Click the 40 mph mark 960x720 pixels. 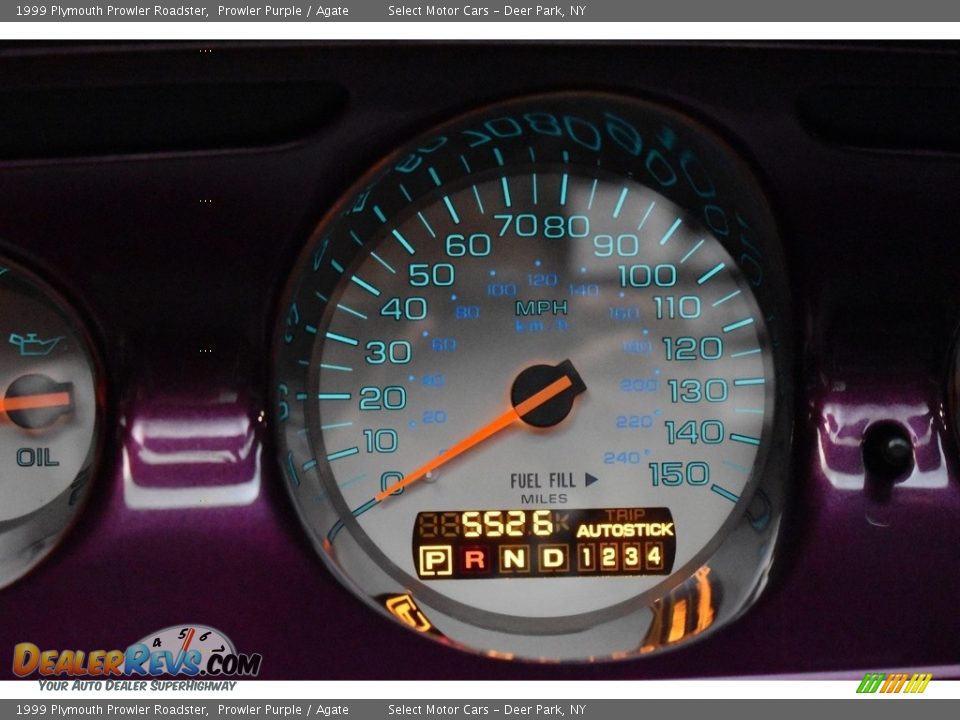tap(403, 309)
